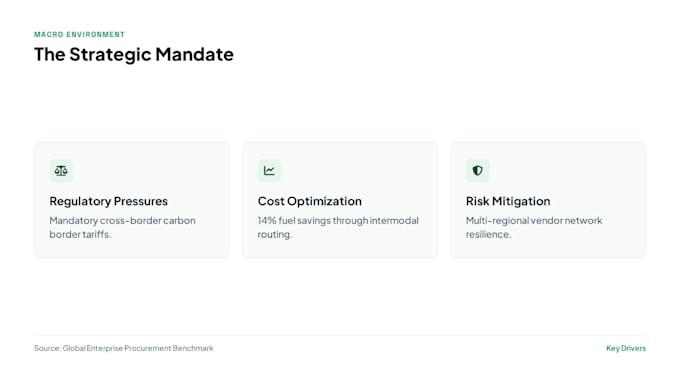Click the scales icon above Regulatory Pressures
The height and width of the screenshot is (382, 680).
click(x=61, y=171)
